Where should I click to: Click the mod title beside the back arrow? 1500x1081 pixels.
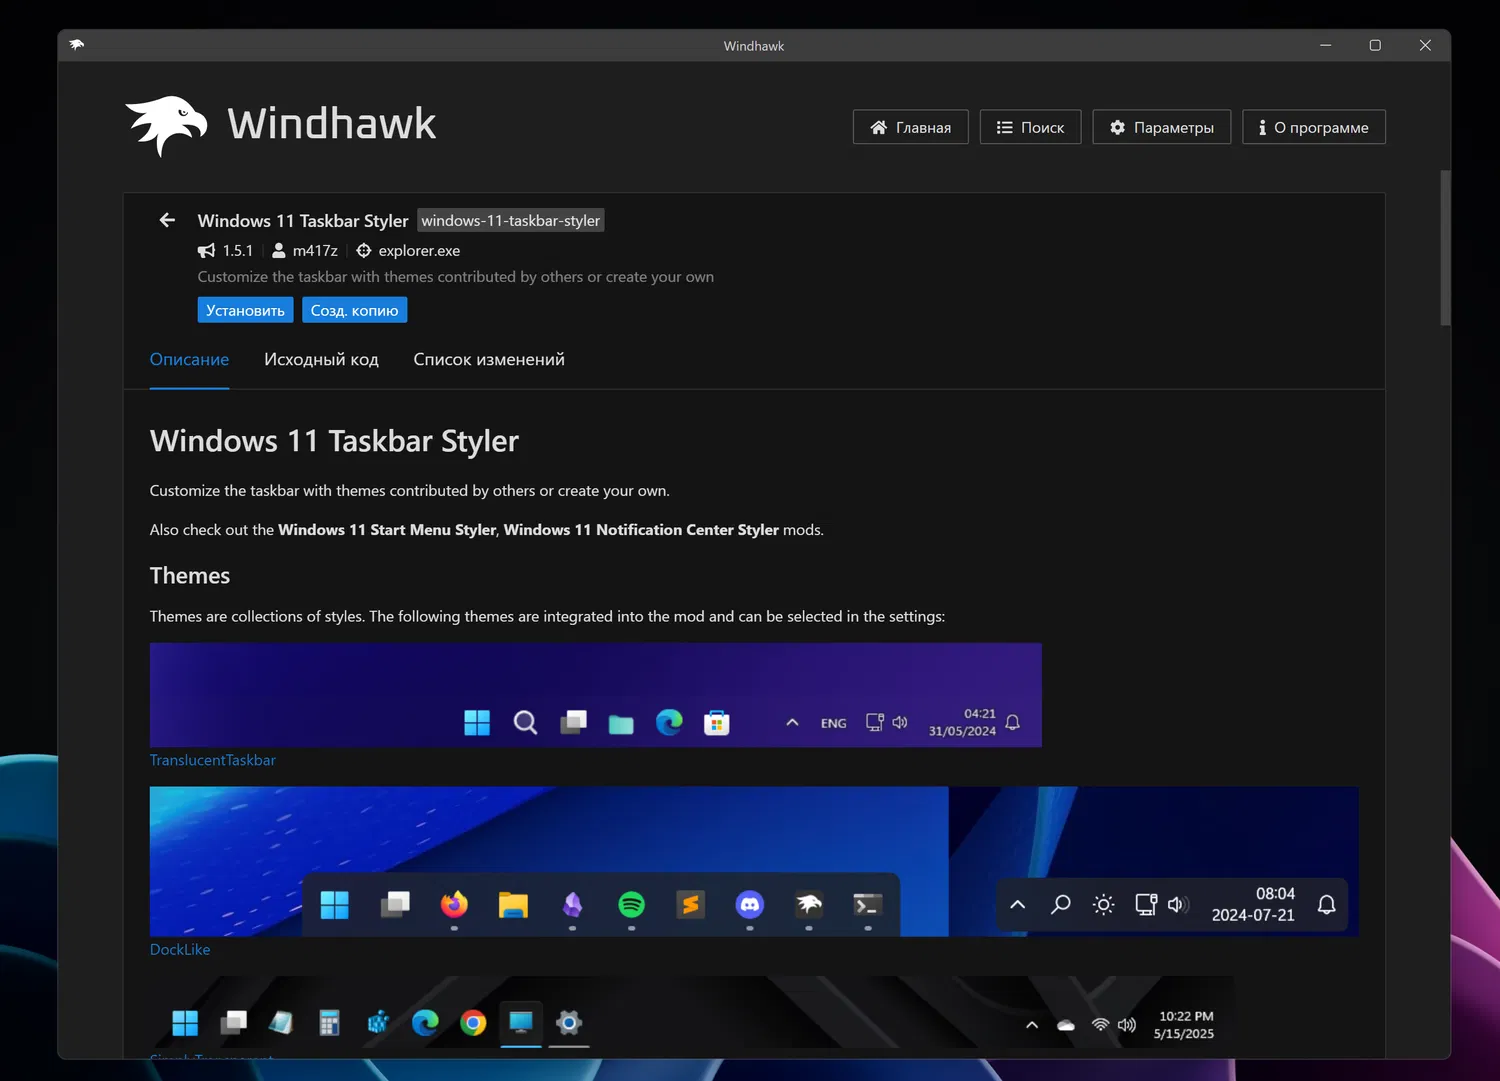pyautogui.click(x=303, y=221)
